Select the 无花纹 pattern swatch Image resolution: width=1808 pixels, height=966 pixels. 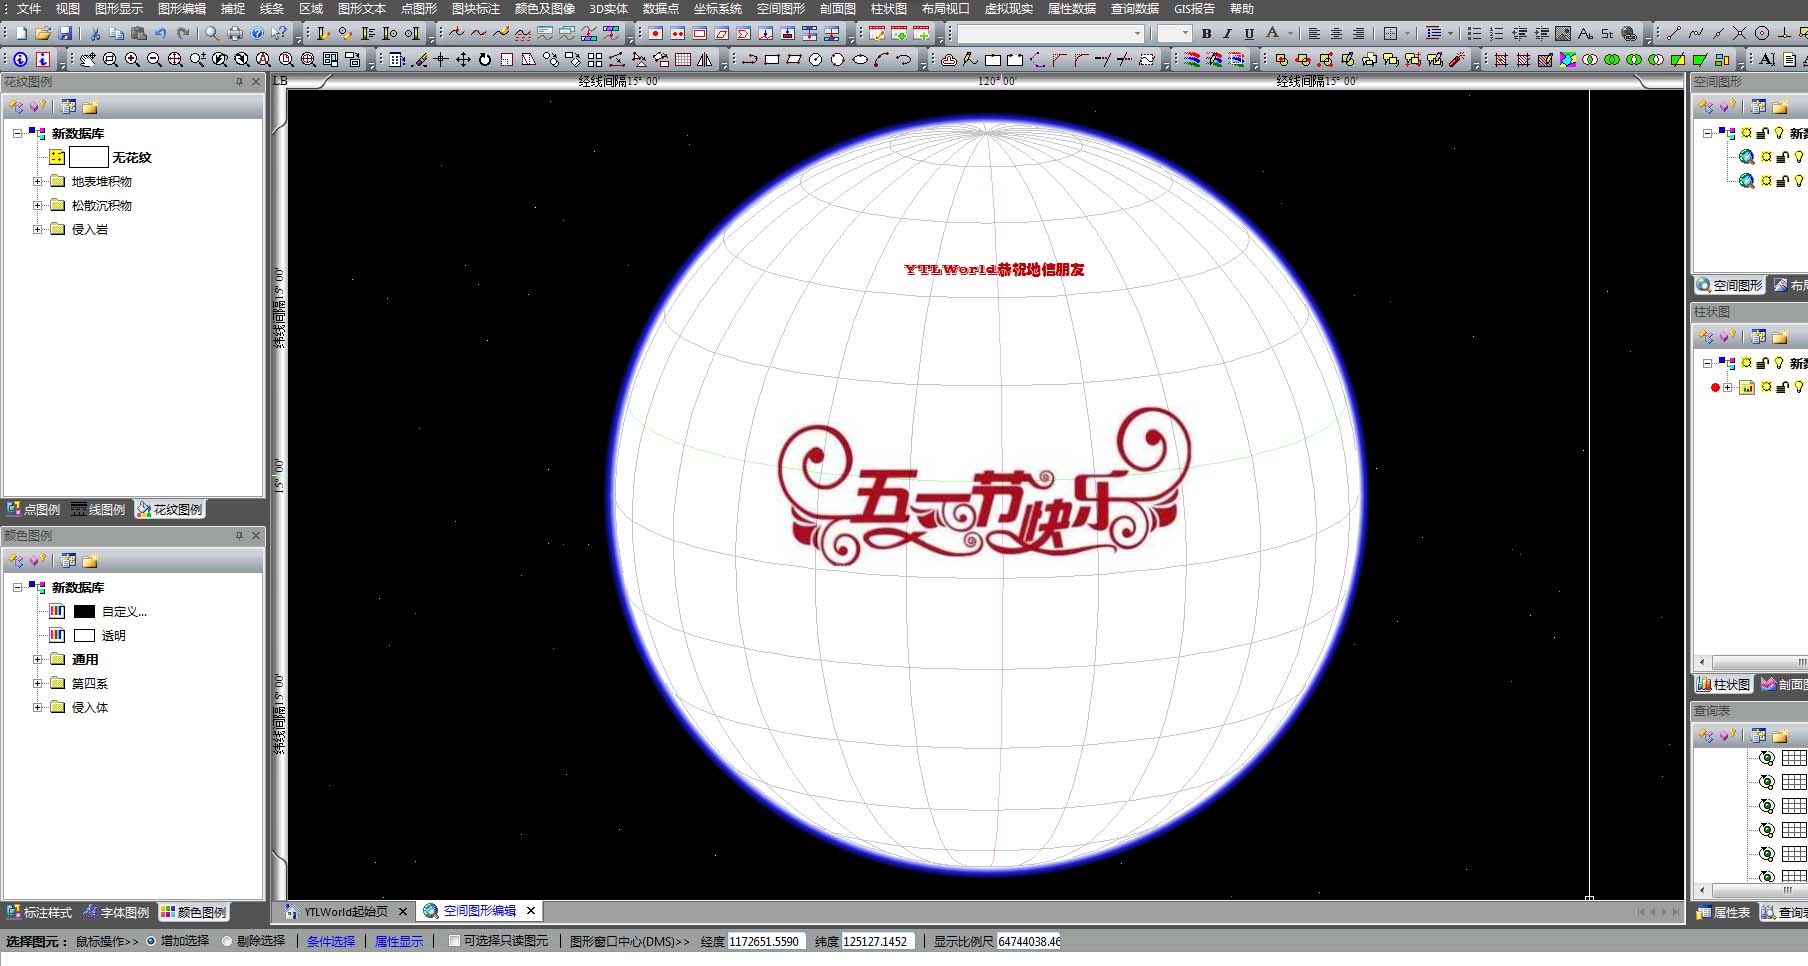(88, 157)
